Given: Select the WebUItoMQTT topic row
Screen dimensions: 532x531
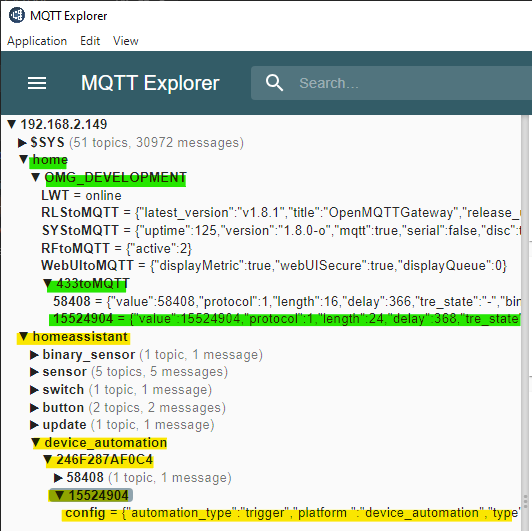Looking at the screenshot, I should pyautogui.click(x=274, y=266).
